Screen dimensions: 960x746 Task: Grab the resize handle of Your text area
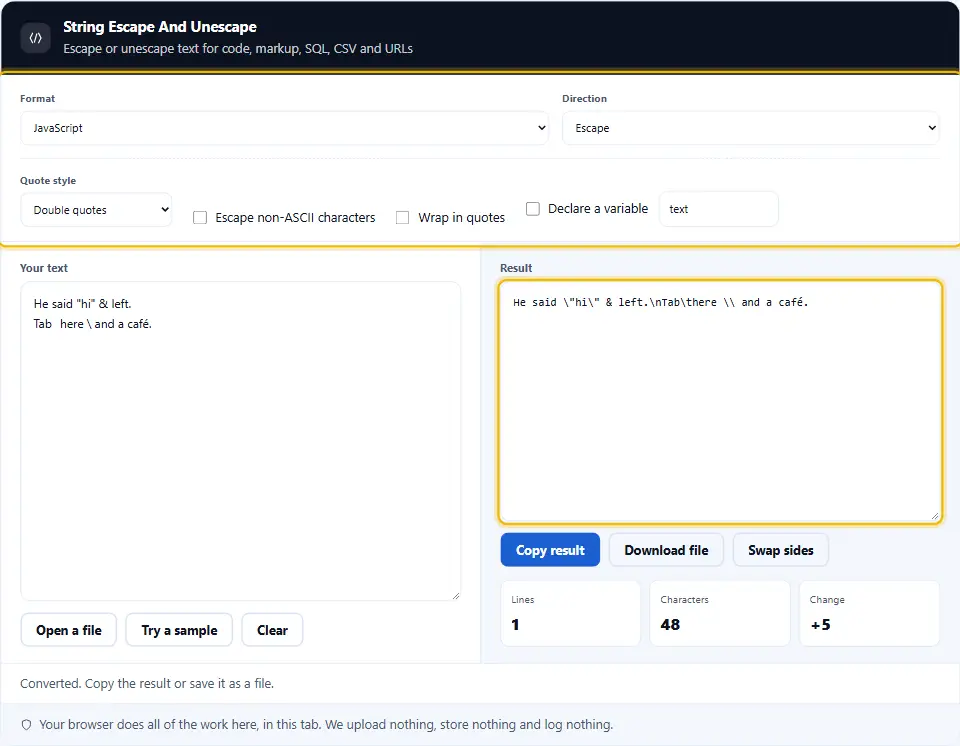(456, 595)
